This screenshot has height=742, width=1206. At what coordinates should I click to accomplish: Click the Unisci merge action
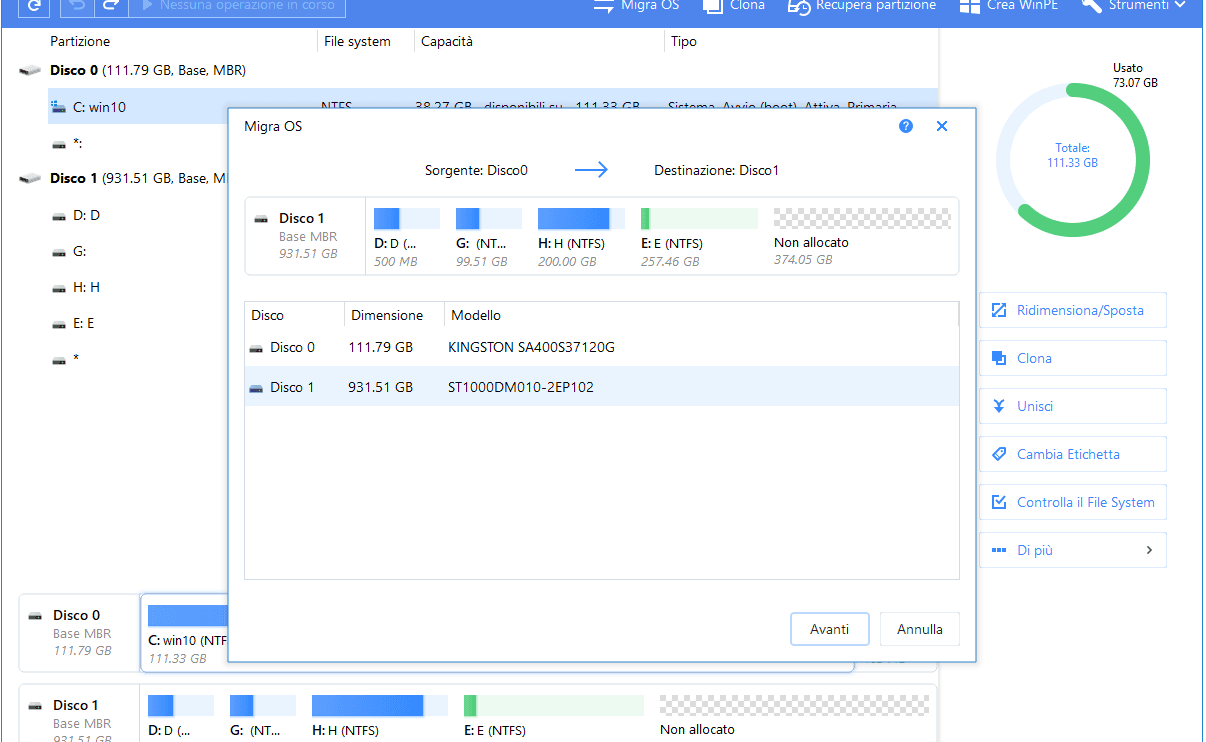click(x=1072, y=406)
